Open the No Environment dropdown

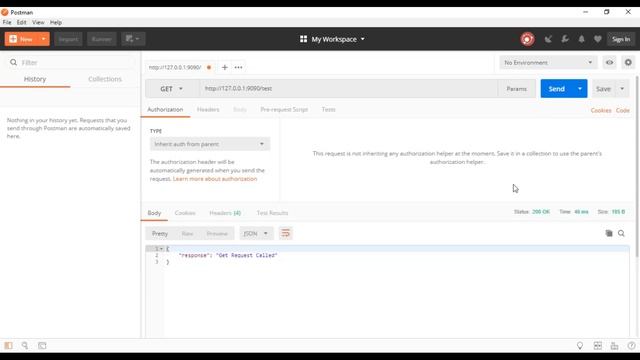point(548,62)
